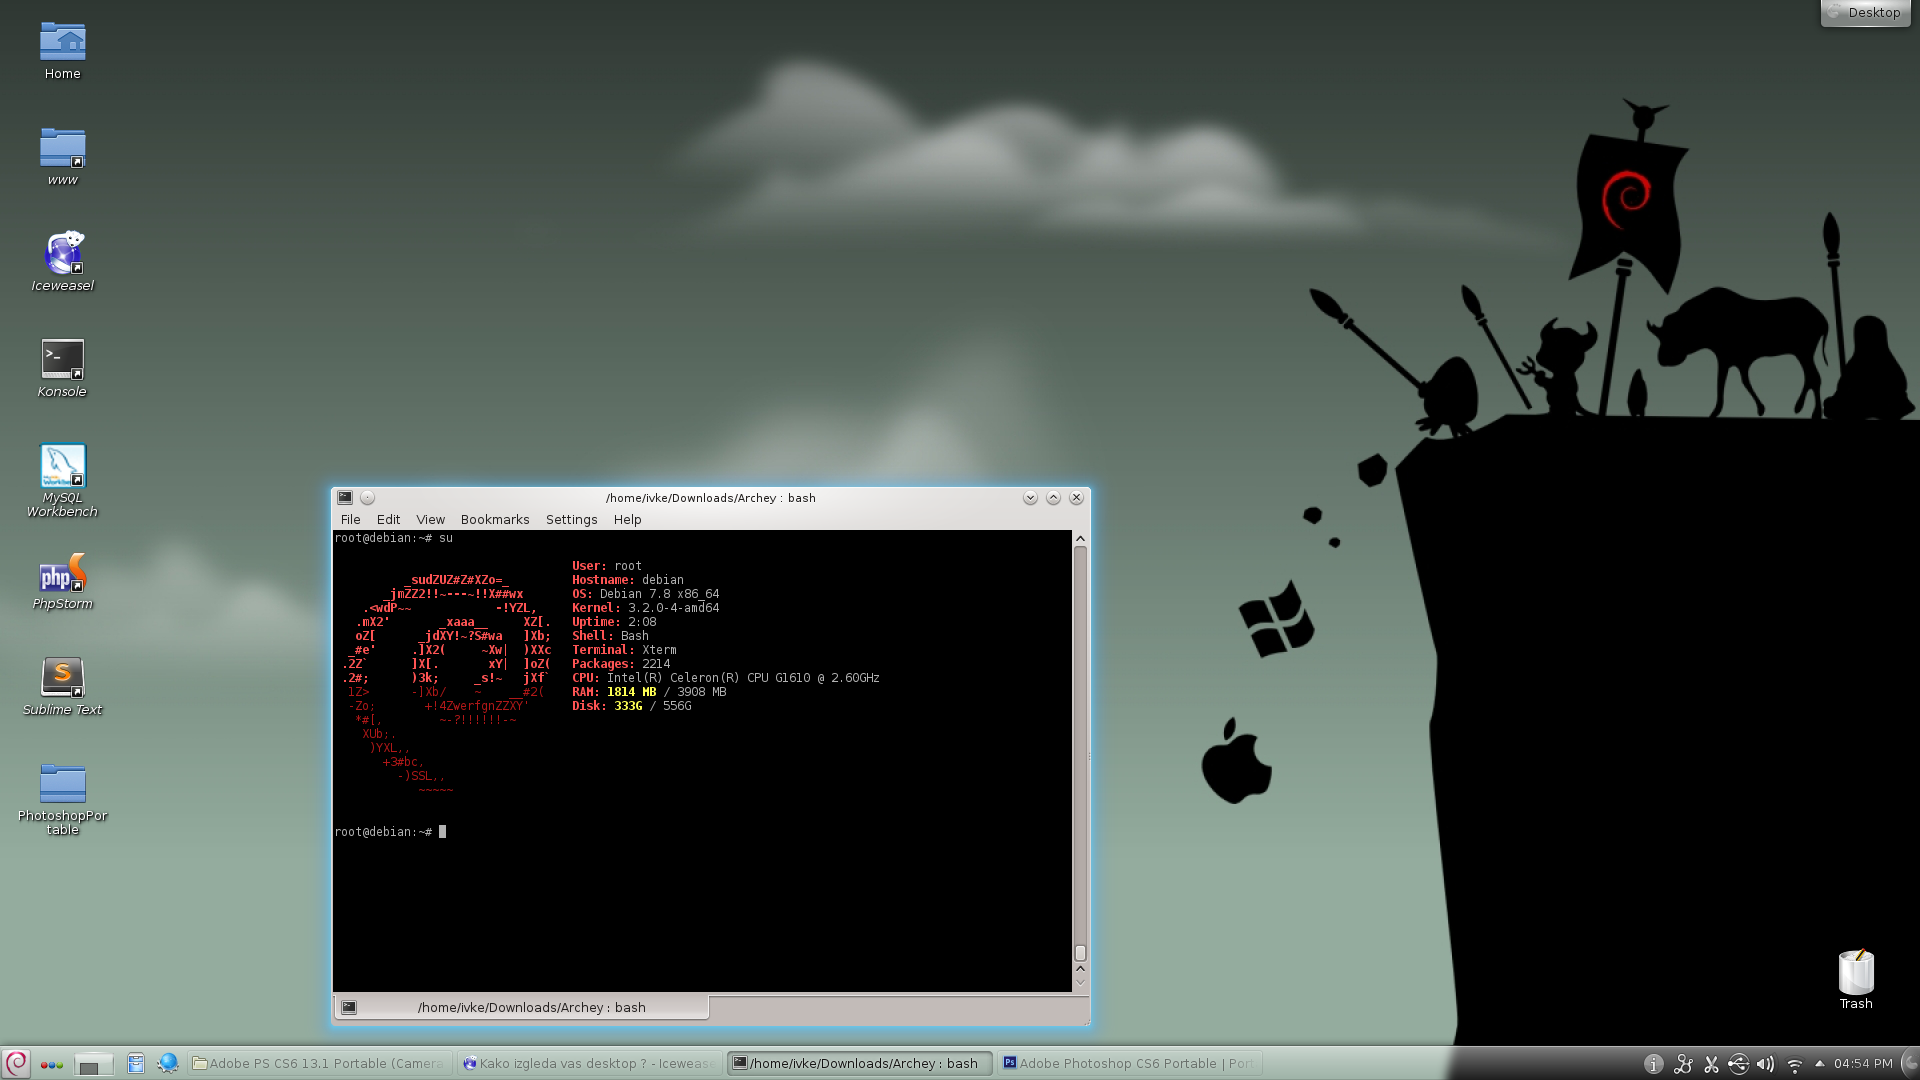Open the Iceweasel desktop shortcut
1920x1080 pixels.
(x=62, y=255)
